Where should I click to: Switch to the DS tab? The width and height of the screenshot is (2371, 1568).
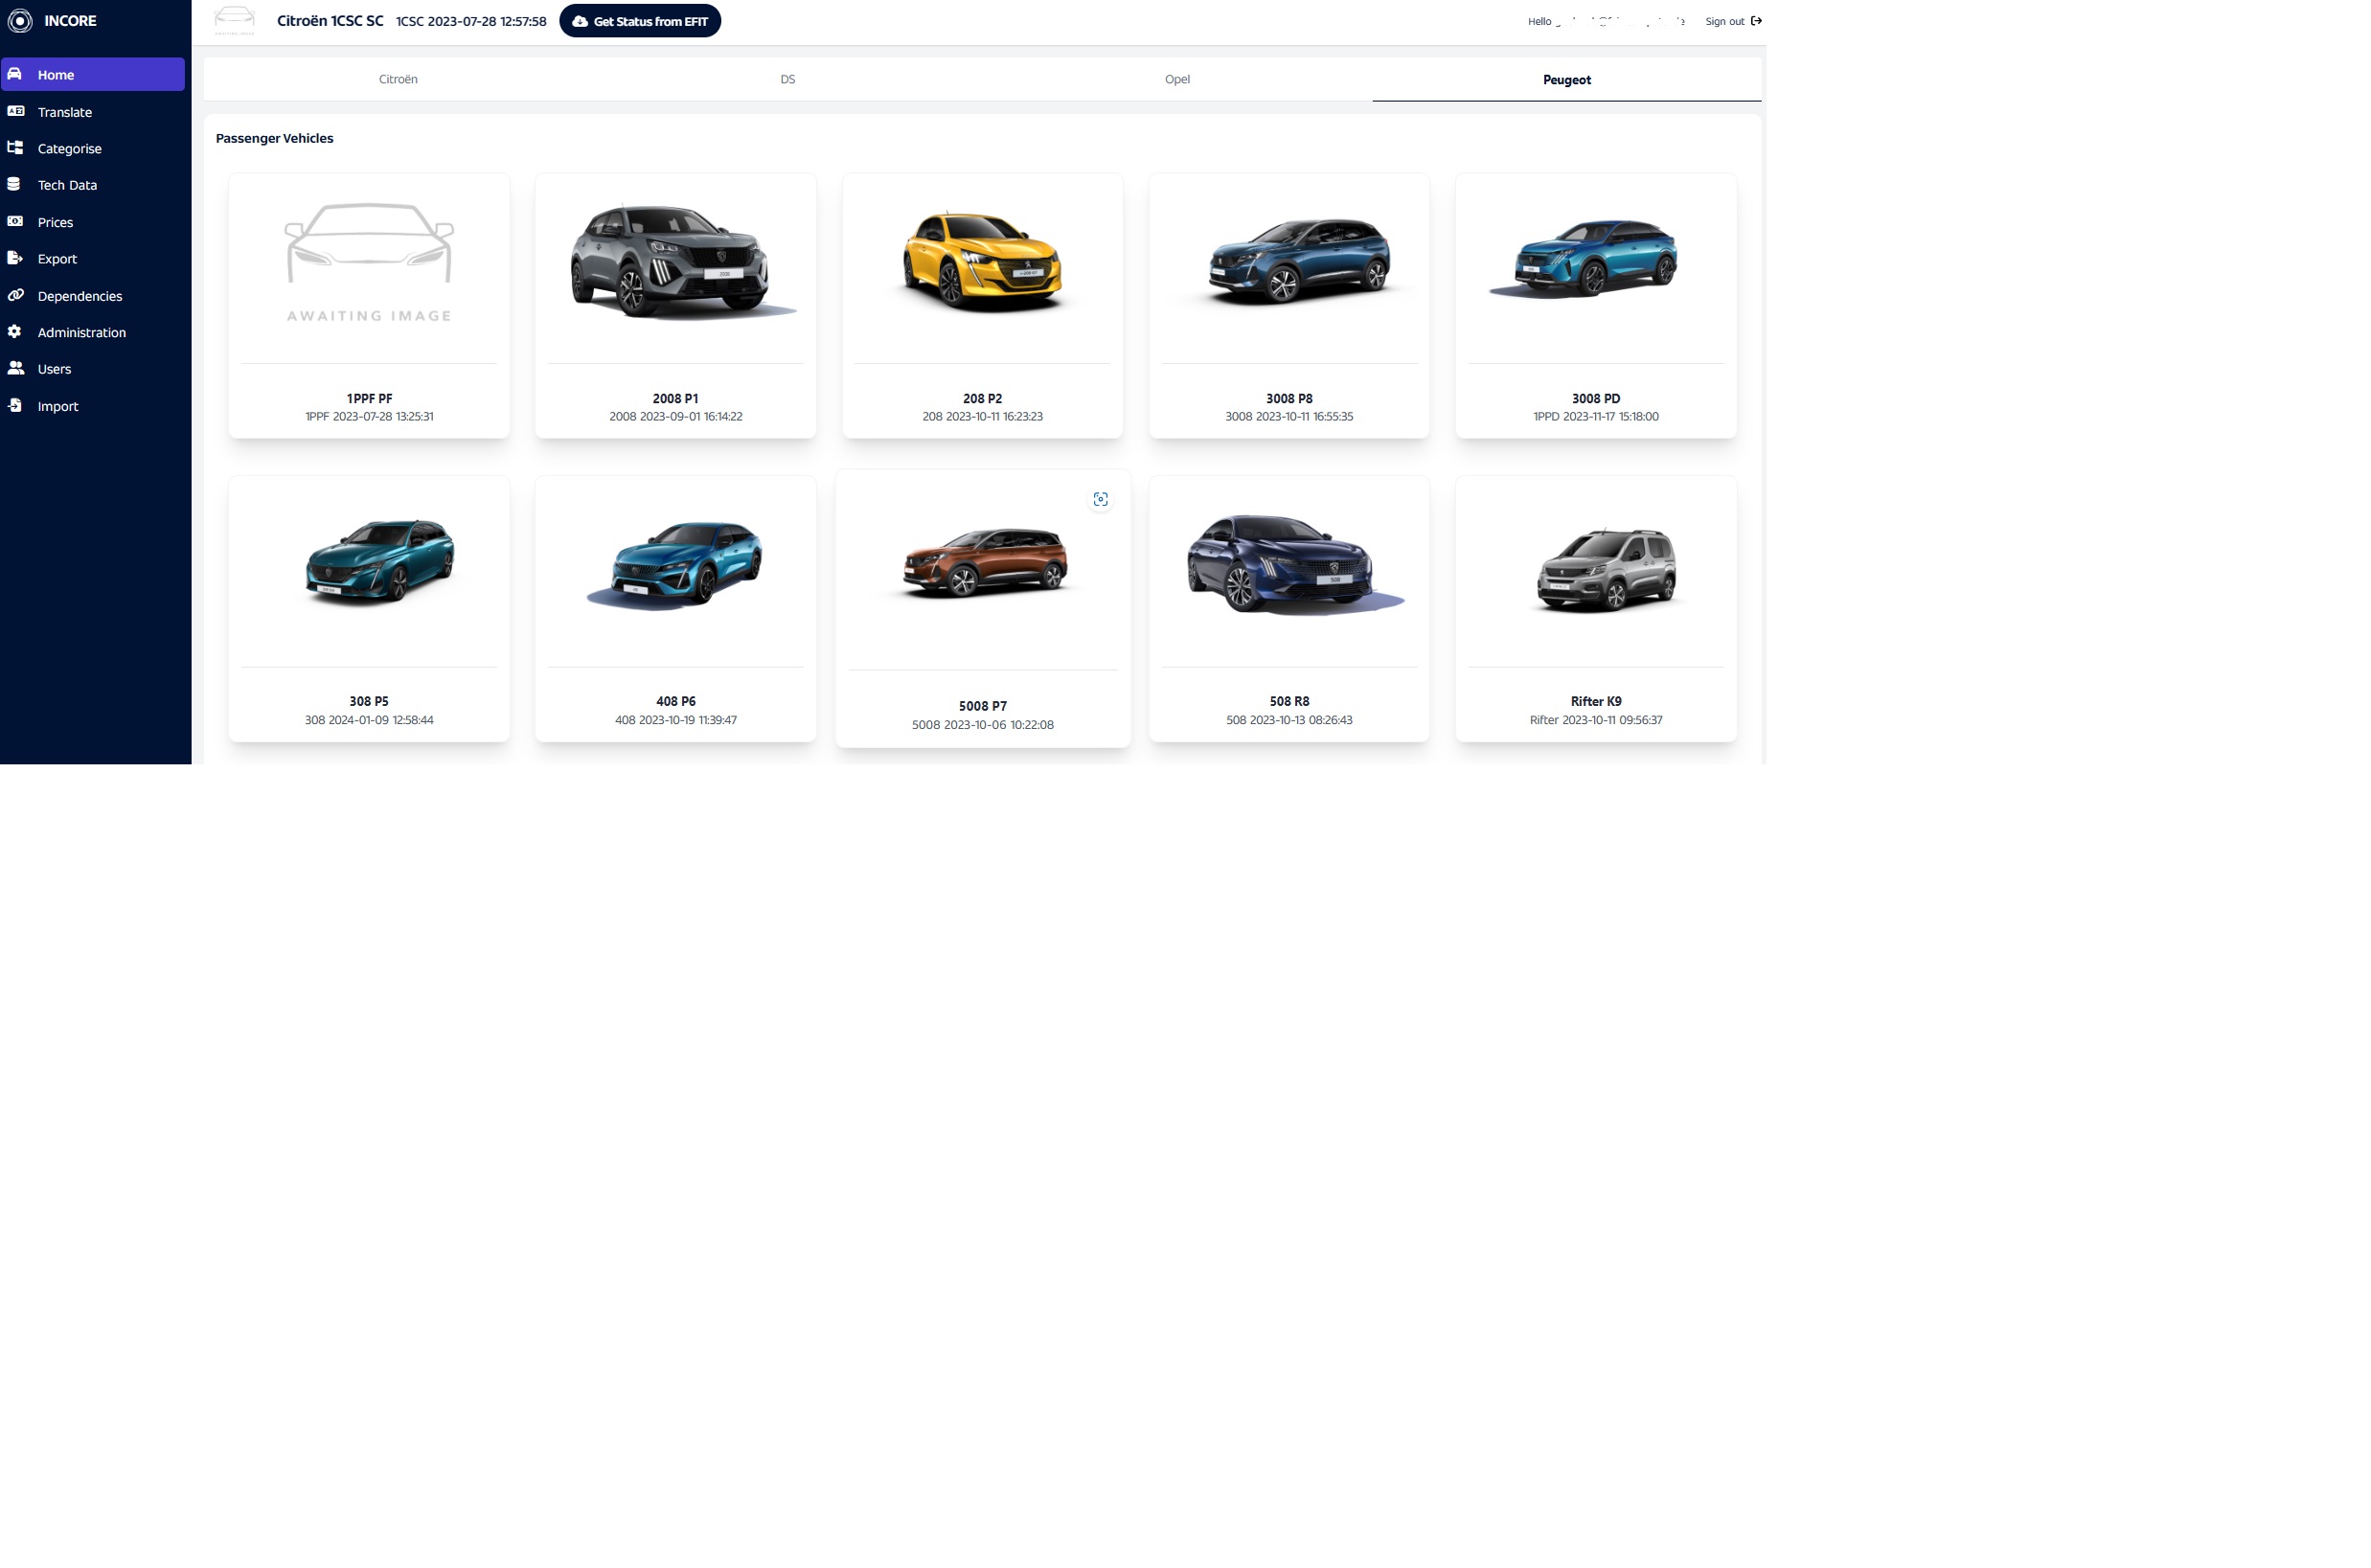[x=788, y=79]
